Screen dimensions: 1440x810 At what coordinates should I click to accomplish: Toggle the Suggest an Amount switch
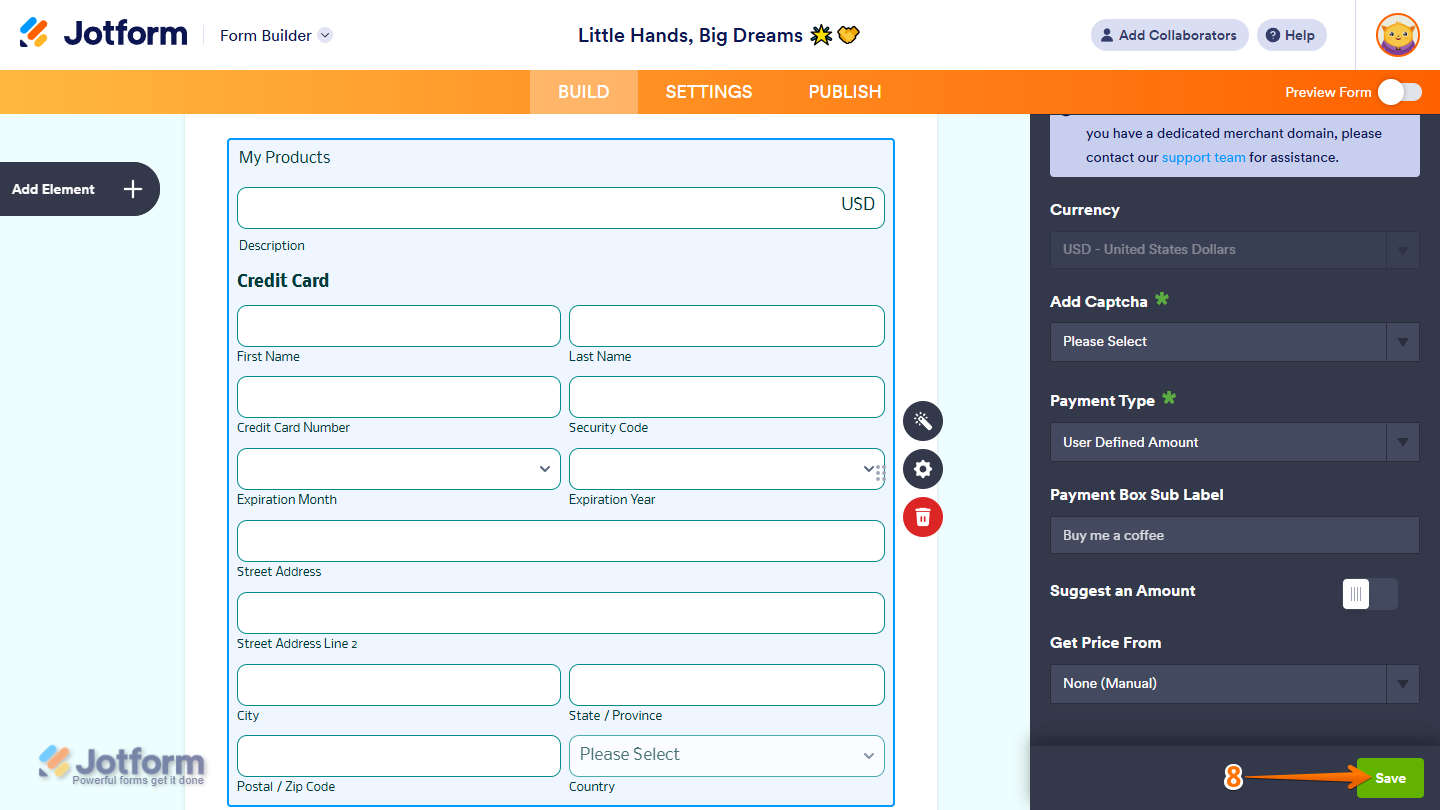[1370, 594]
